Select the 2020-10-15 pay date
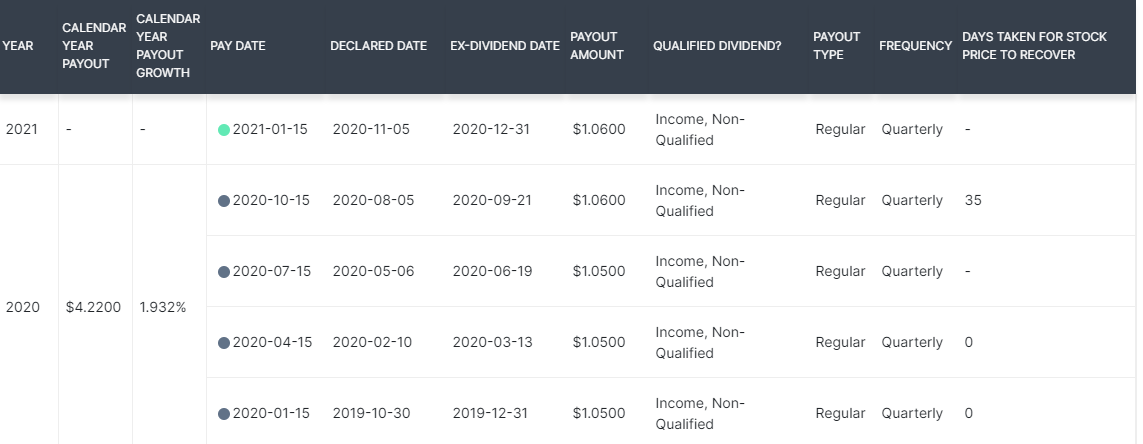This screenshot has width=1143, height=444. pyautogui.click(x=270, y=200)
